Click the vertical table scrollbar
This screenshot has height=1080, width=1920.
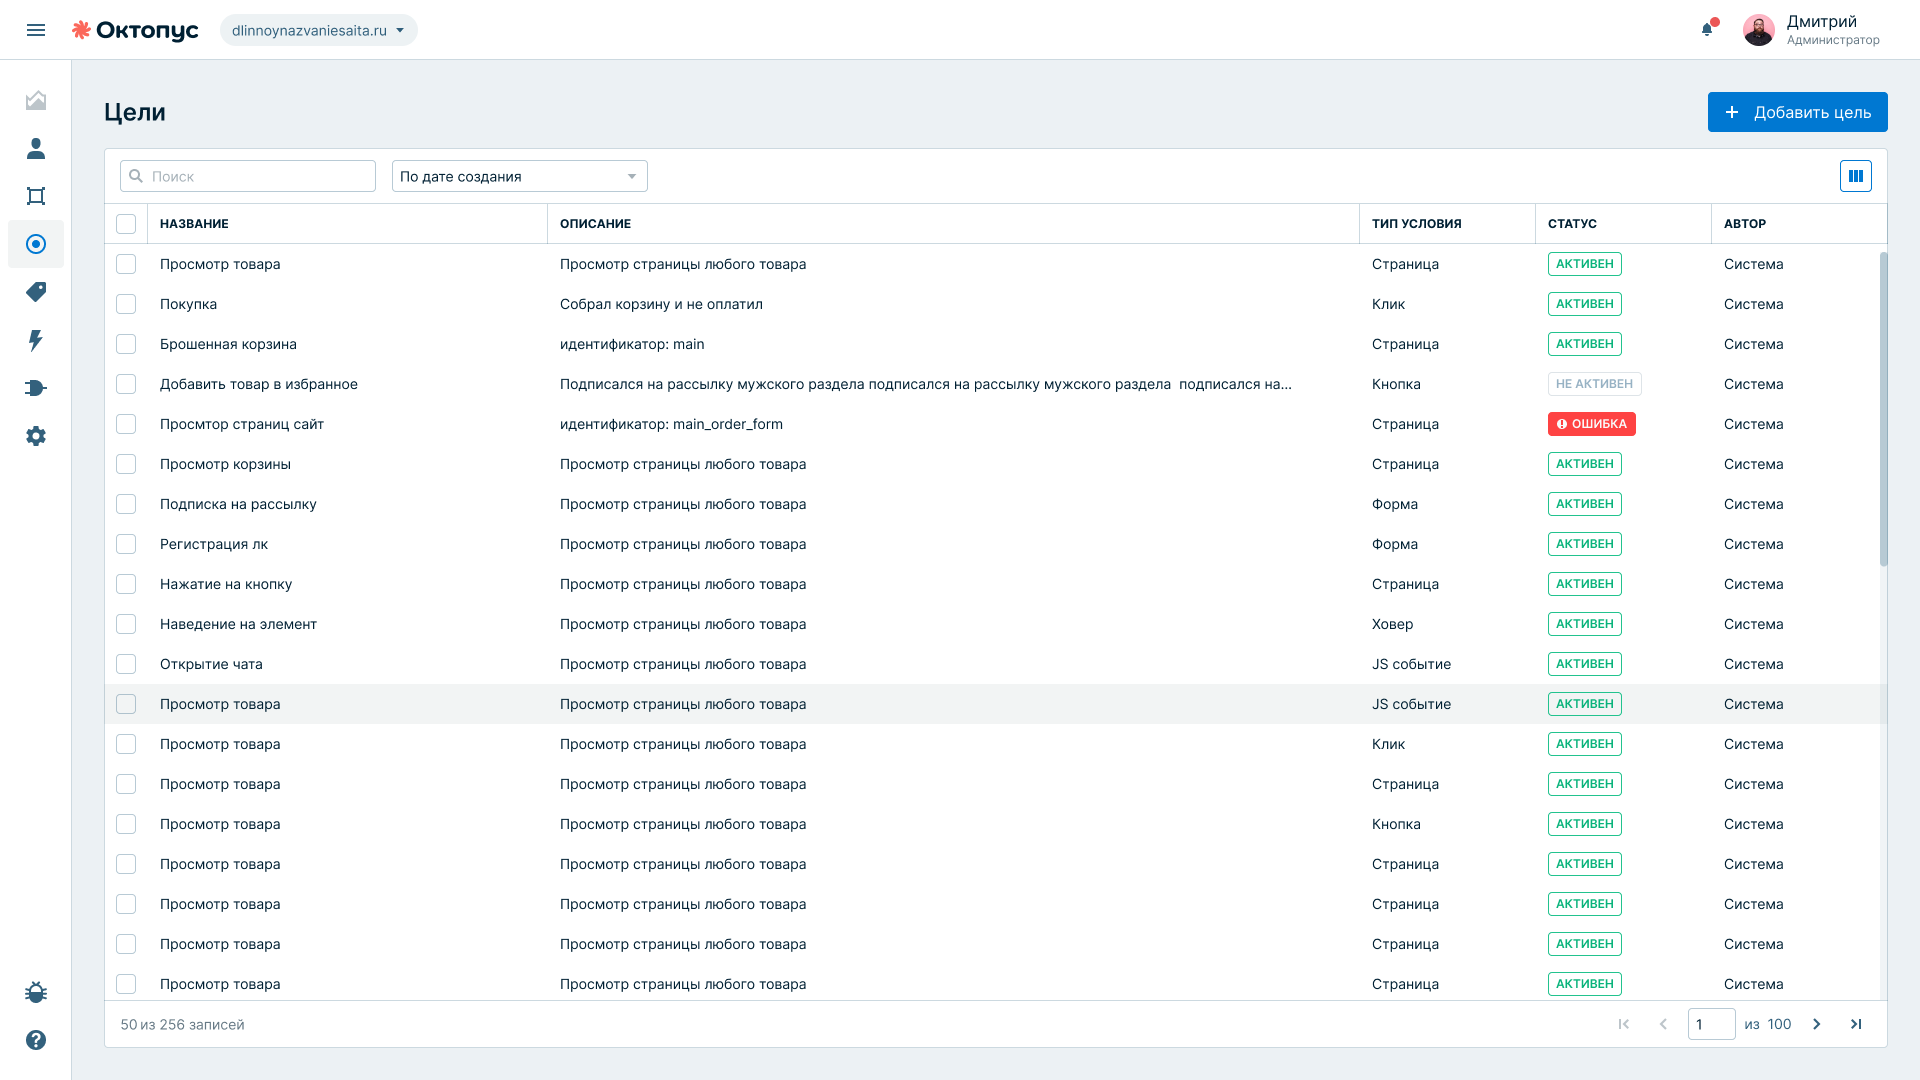1883,408
